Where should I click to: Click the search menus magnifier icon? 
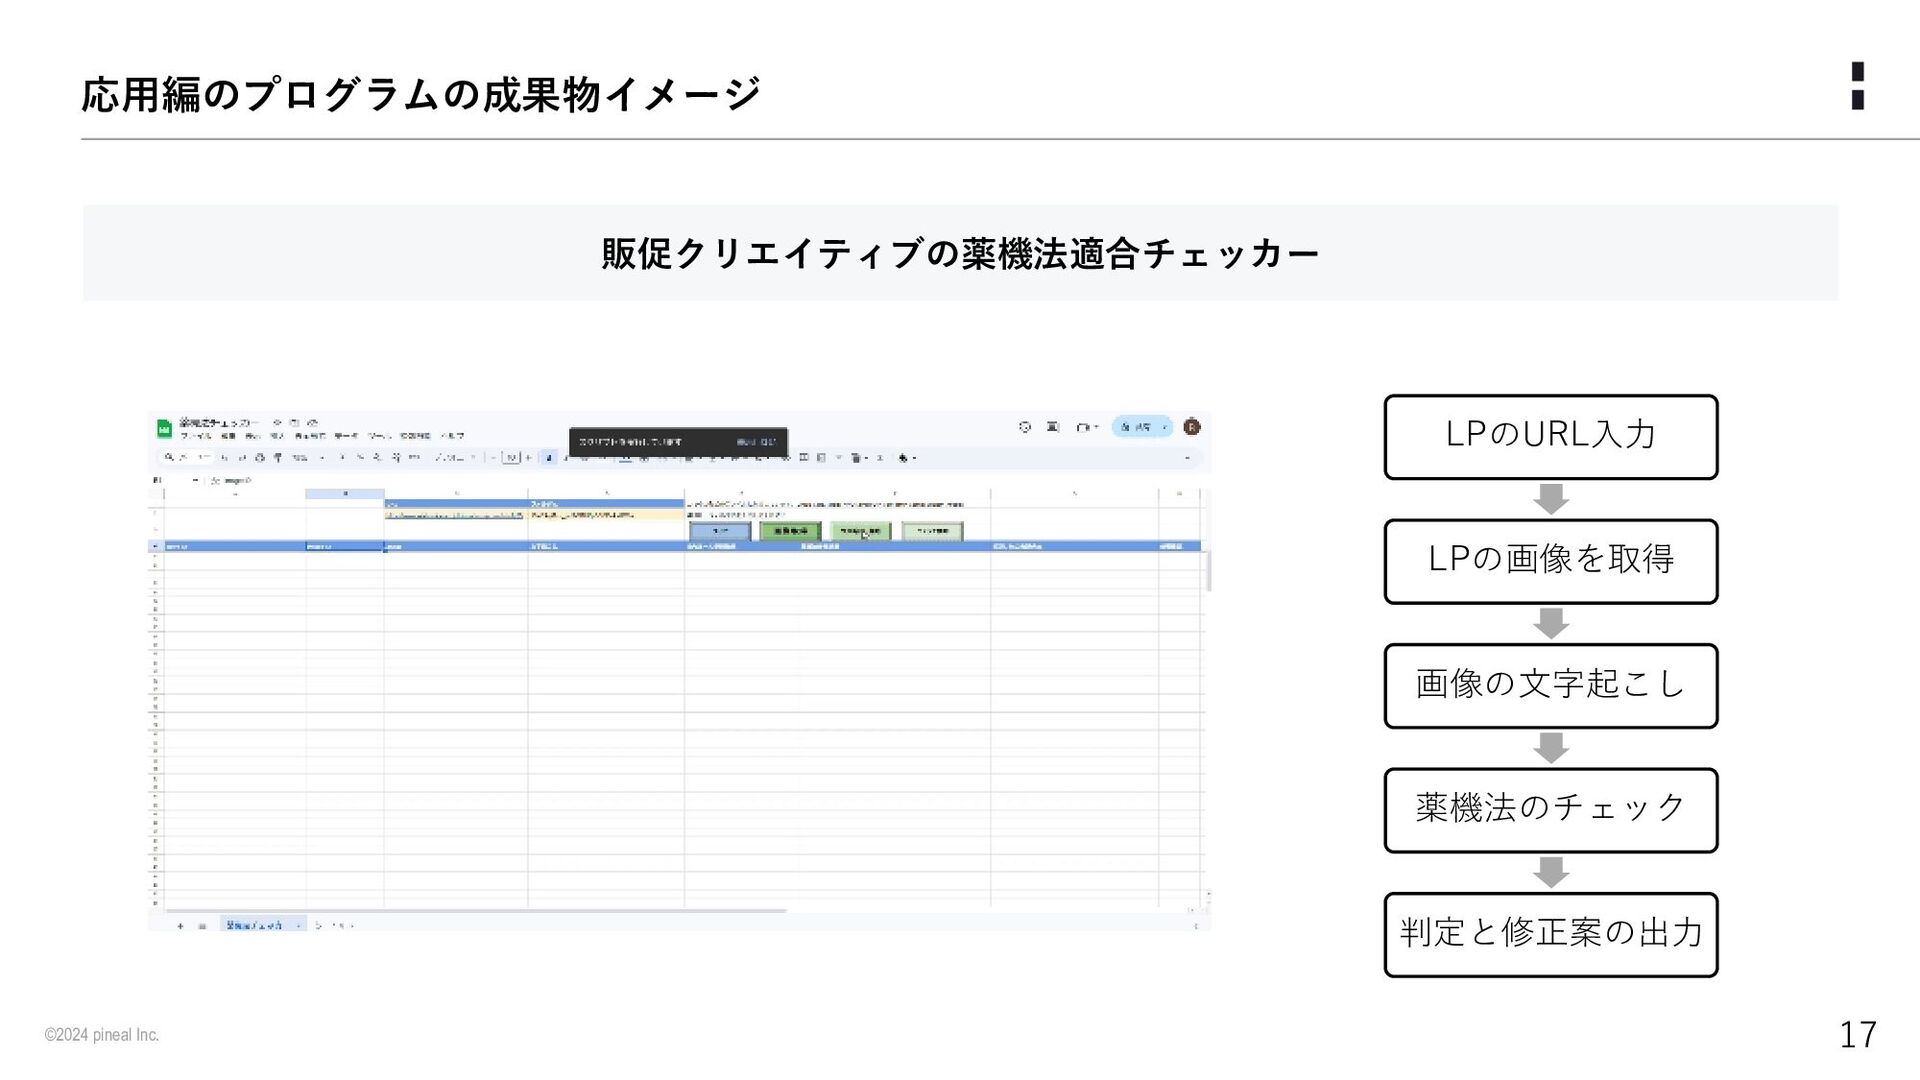(x=170, y=458)
